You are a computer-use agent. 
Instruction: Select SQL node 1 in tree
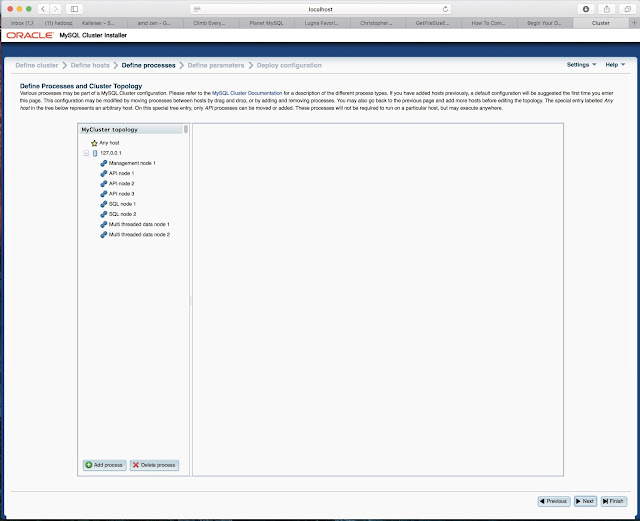pyautogui.click(x=122, y=204)
